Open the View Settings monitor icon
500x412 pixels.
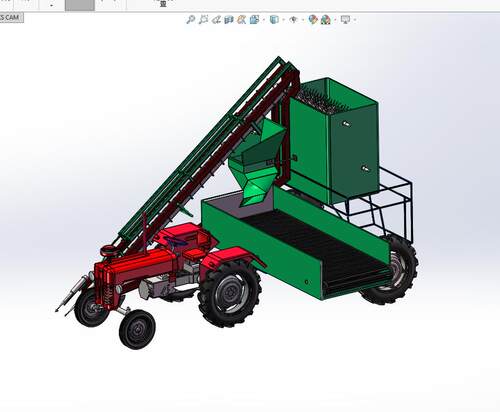(x=345, y=20)
